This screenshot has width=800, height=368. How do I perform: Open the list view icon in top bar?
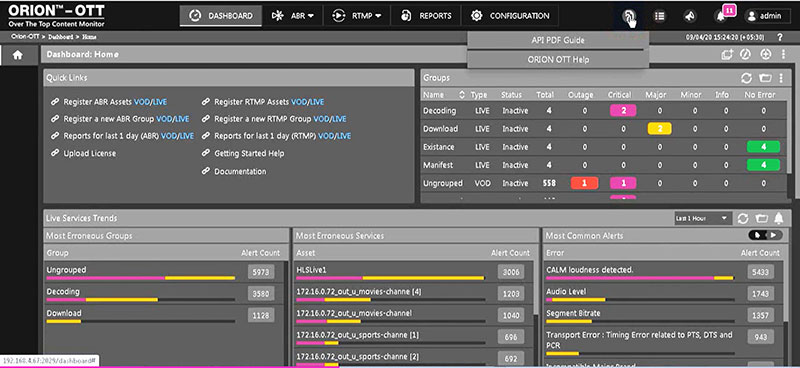tap(659, 16)
